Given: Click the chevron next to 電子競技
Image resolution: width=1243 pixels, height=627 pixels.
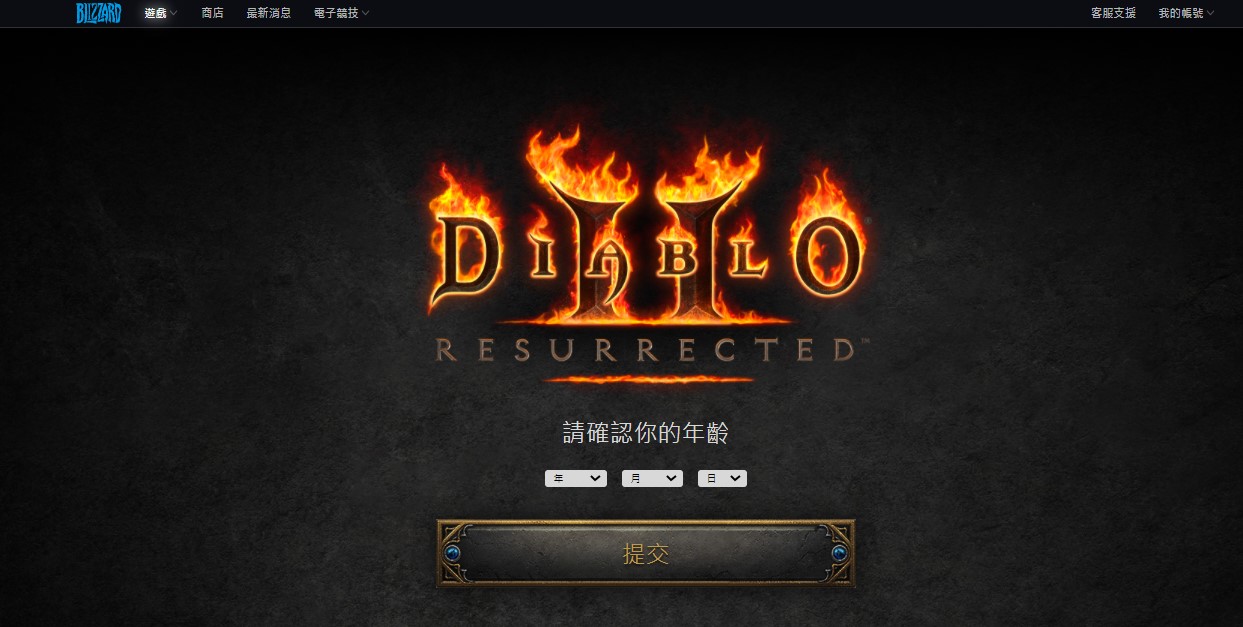Looking at the screenshot, I should (x=365, y=13).
